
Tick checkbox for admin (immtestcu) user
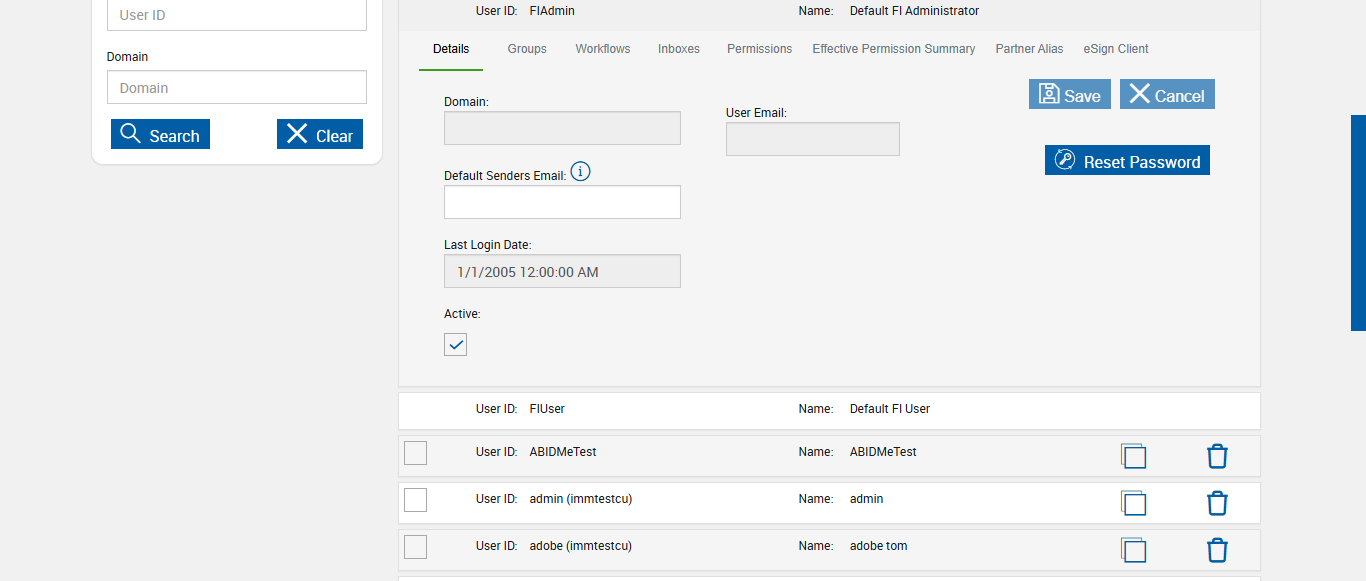(x=416, y=500)
